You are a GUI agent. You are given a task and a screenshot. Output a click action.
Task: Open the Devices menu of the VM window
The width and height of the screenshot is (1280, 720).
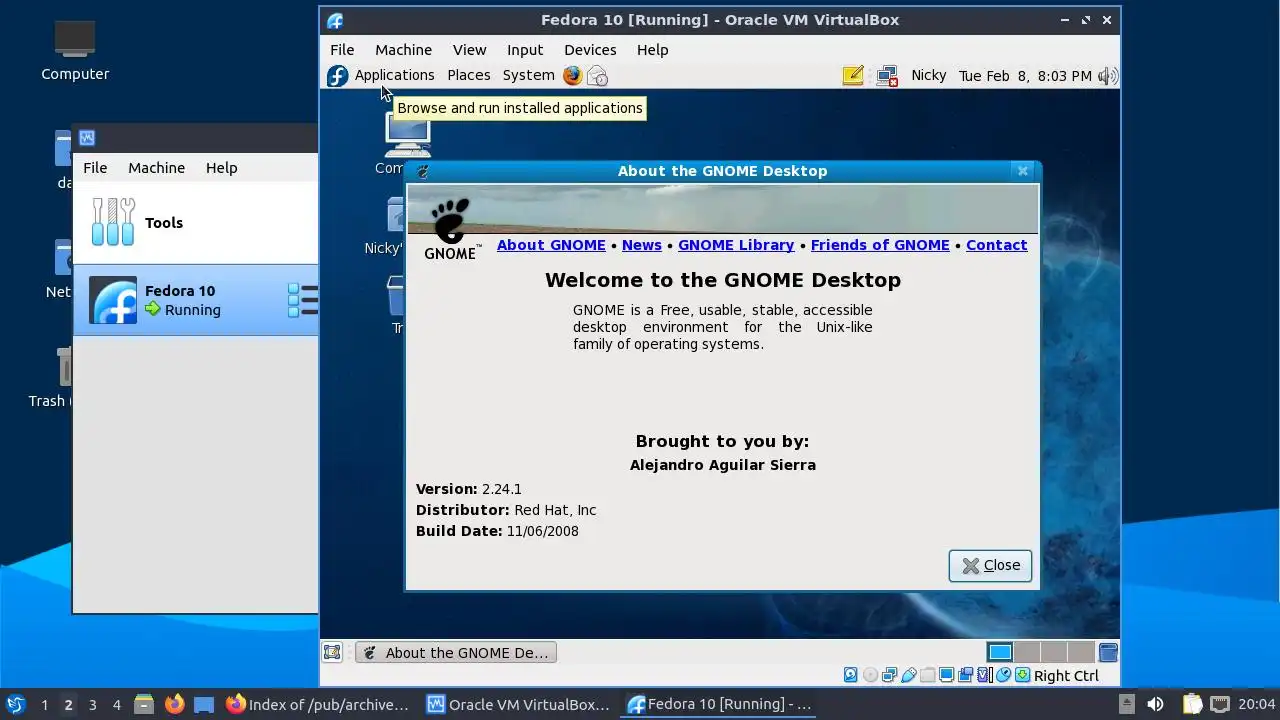pos(590,49)
